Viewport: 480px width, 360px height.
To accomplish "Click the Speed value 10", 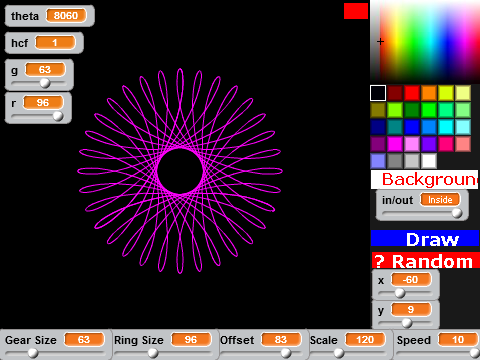I will 458,340.
